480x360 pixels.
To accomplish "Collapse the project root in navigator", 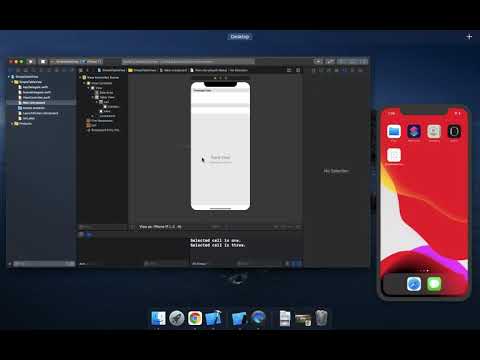I will click(x=9, y=77).
